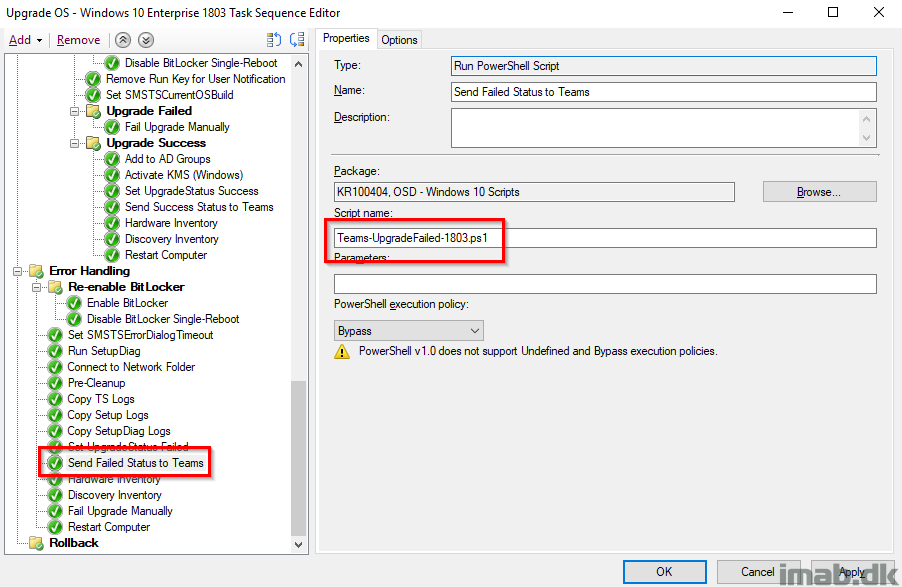
Task: Collapse the Upgrade Success group
Action: pos(75,143)
